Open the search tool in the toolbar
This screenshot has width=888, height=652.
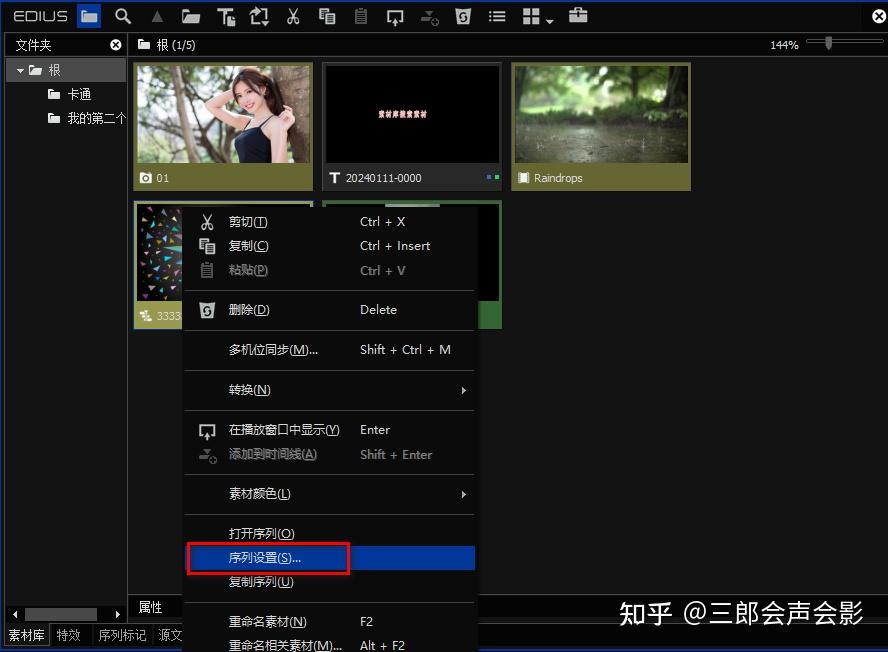(x=122, y=16)
